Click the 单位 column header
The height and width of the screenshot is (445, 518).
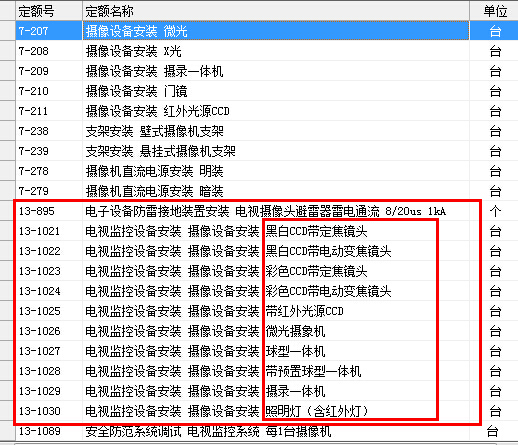495,11
